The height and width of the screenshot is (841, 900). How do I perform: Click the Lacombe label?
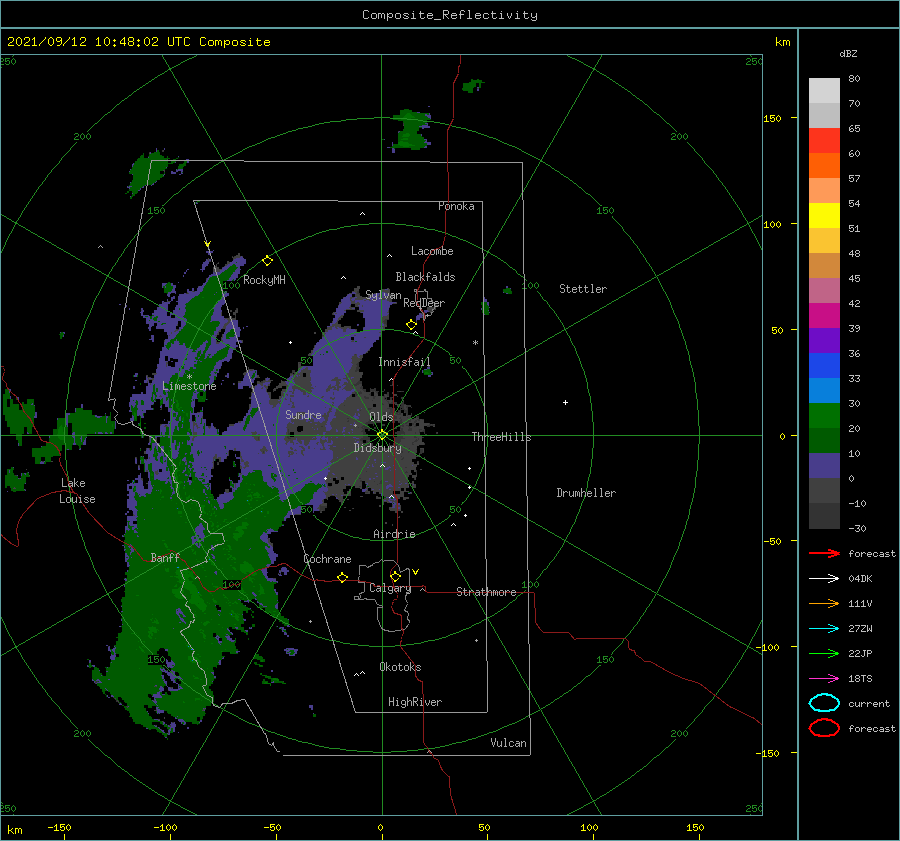(x=432, y=251)
